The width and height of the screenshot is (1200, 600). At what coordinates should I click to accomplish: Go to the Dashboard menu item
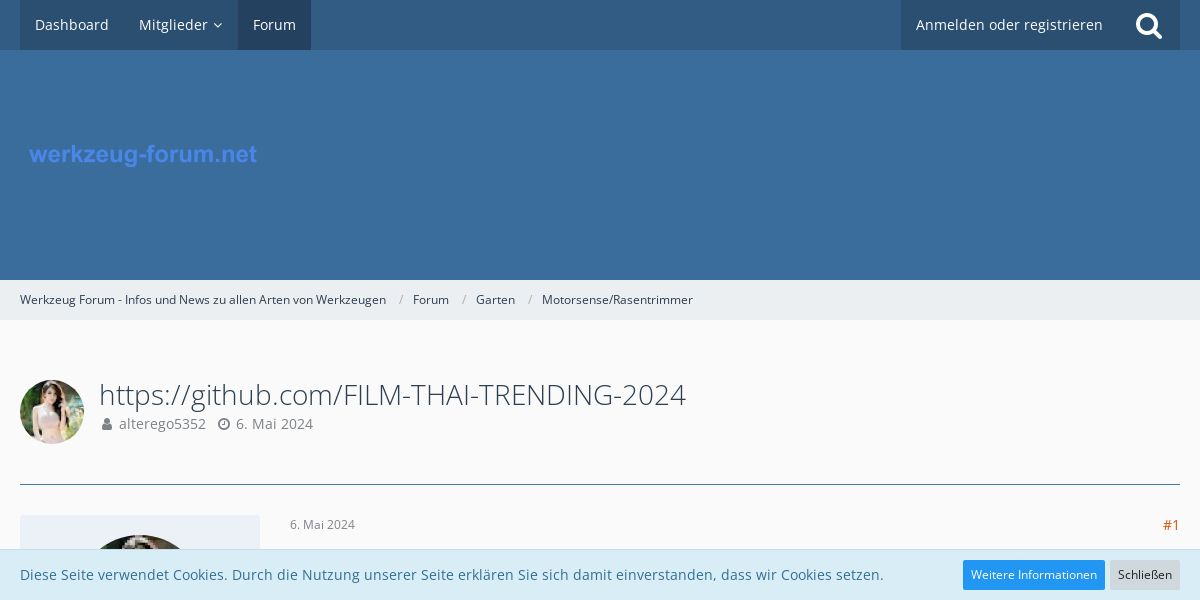pyautogui.click(x=72, y=25)
